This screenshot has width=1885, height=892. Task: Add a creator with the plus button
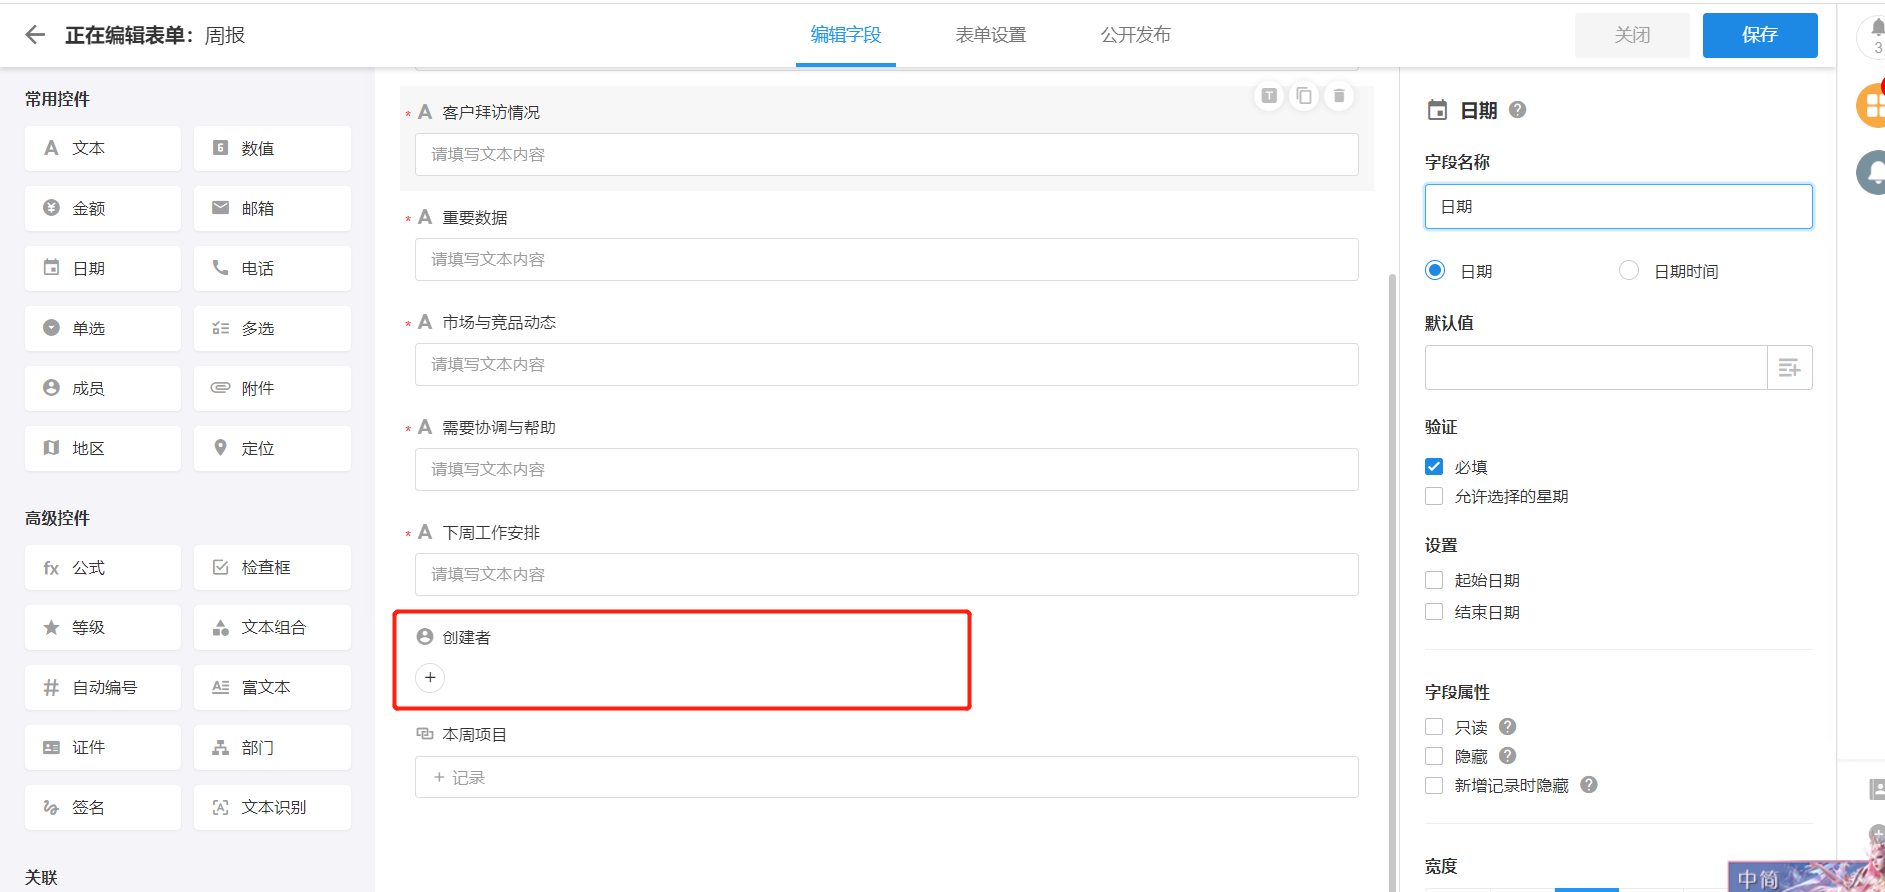pyautogui.click(x=430, y=678)
